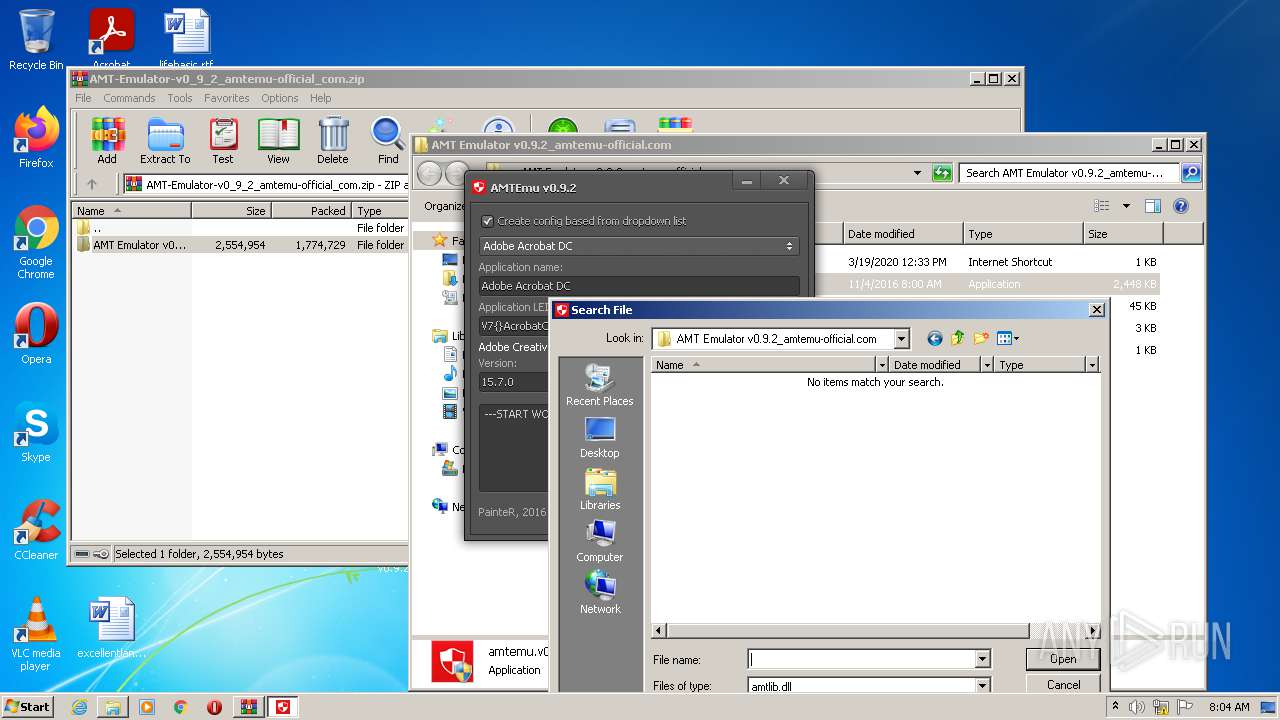Open excellent Word document on desktop
1280x720 pixels.
[111, 629]
